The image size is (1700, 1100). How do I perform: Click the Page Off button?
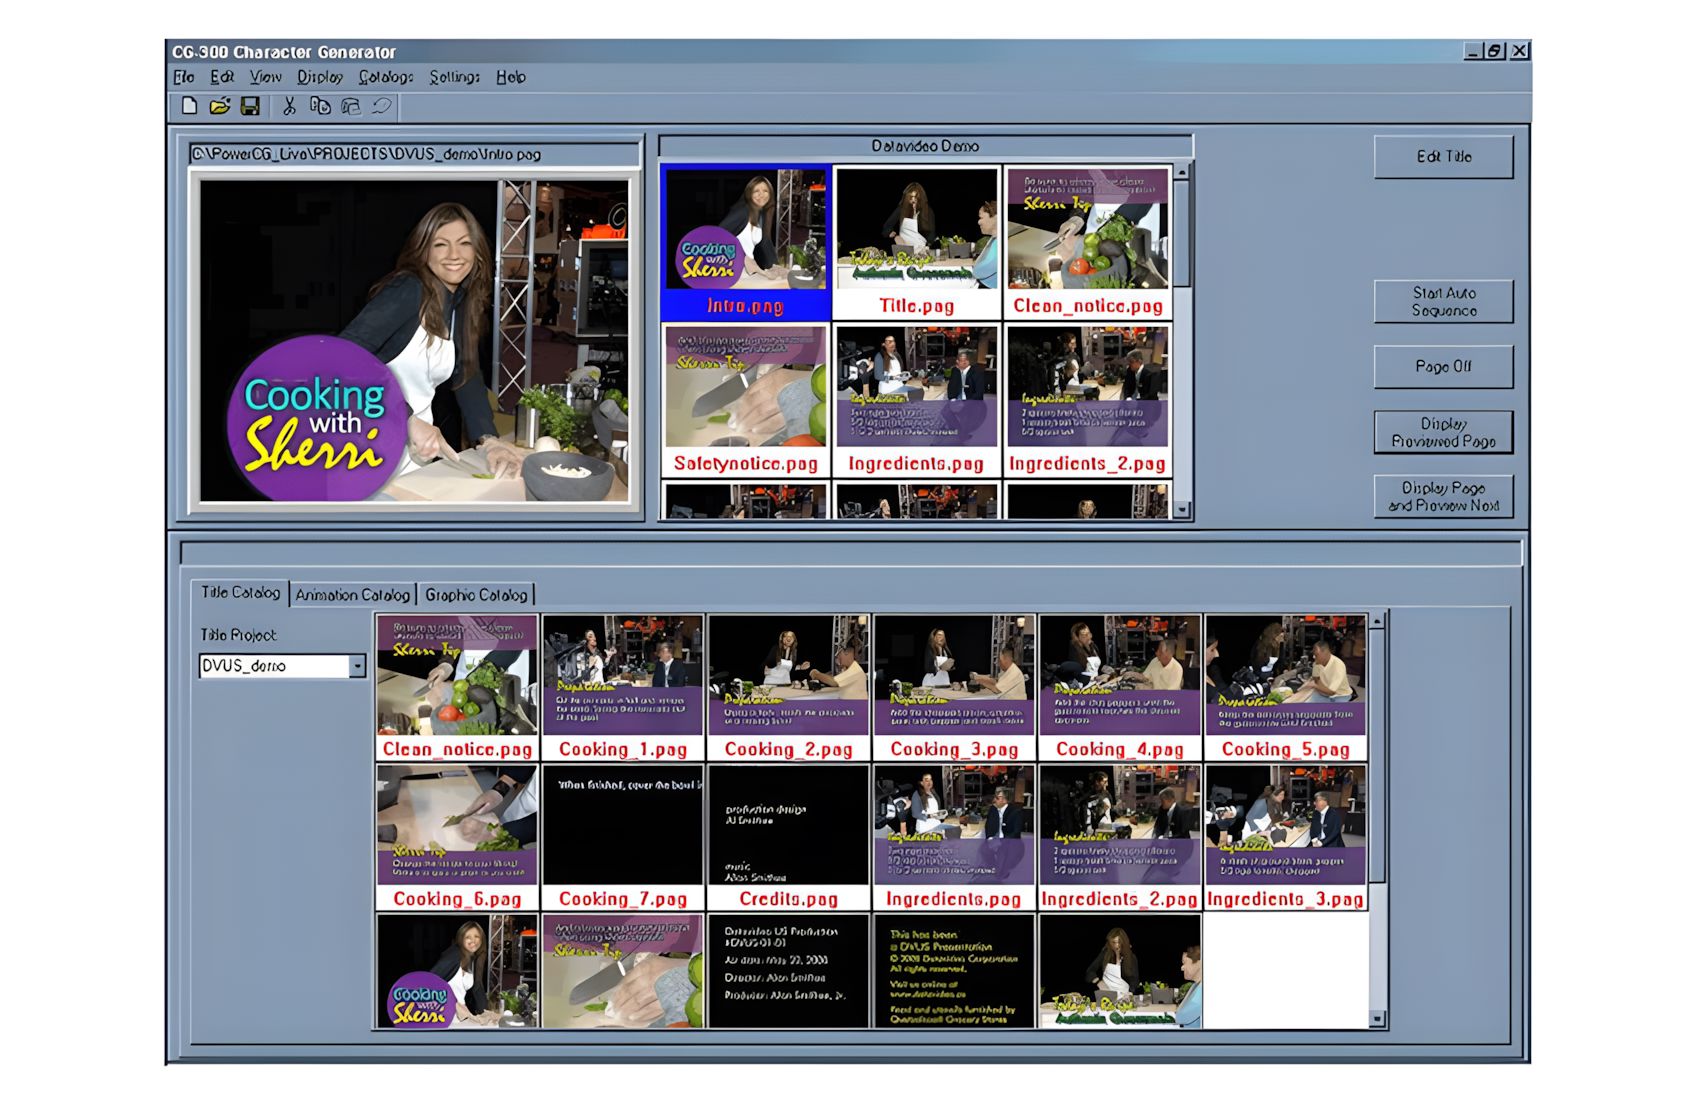(x=1444, y=367)
